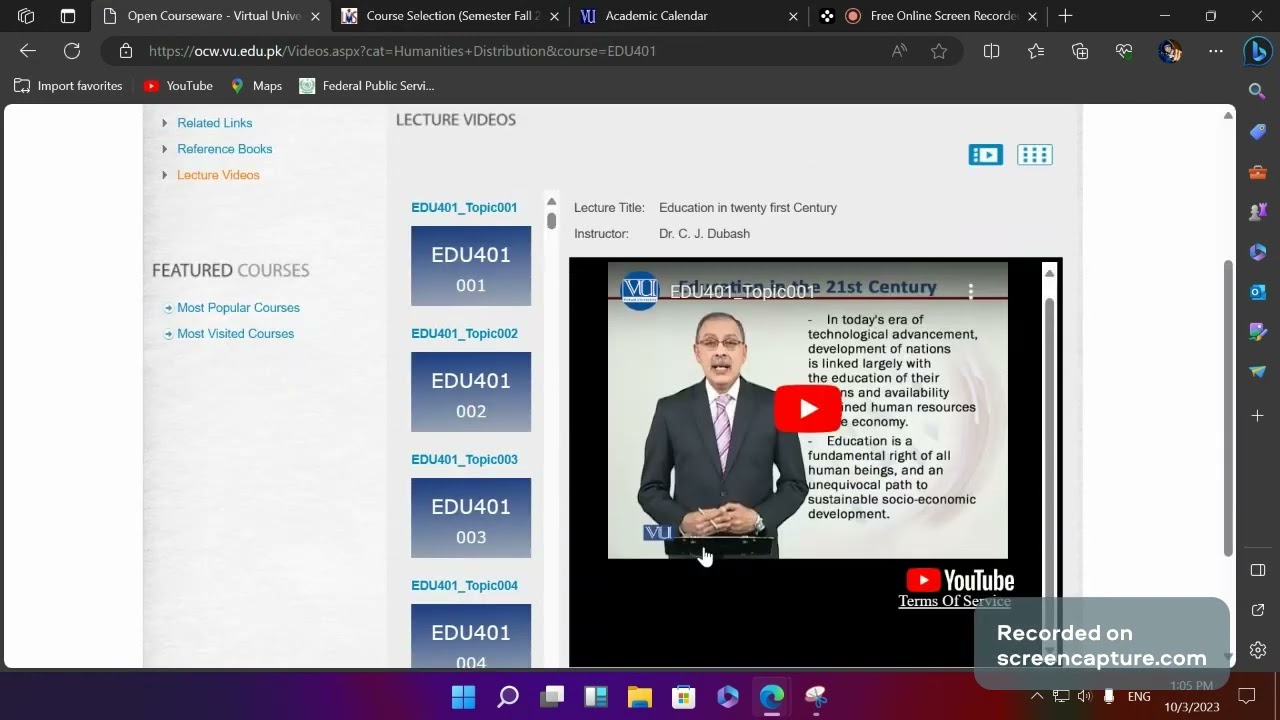Open the Terms Of Service link
The height and width of the screenshot is (720, 1280).
point(954,601)
